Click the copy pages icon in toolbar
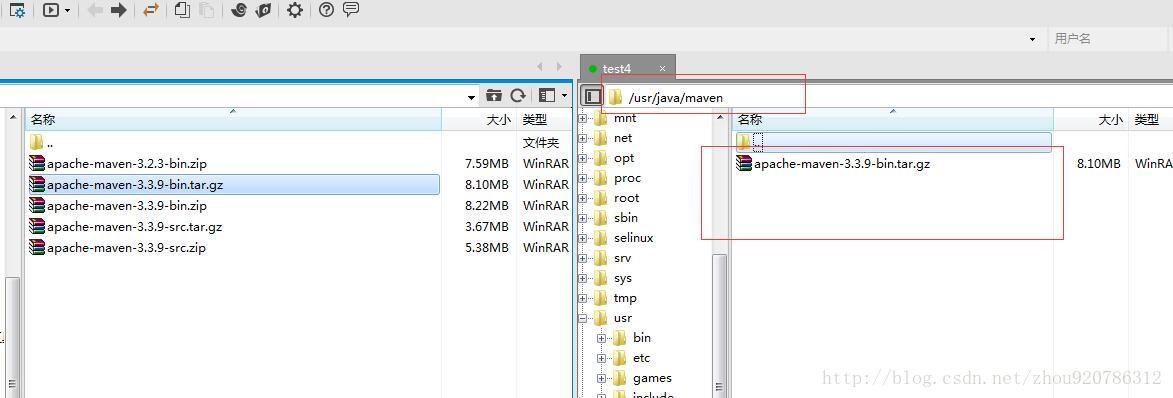 (x=183, y=10)
